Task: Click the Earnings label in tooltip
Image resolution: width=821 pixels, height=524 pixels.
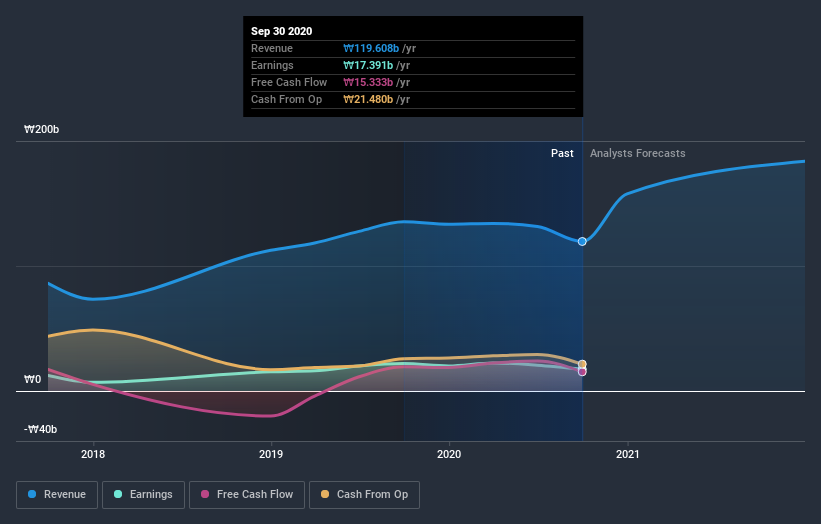Action: coord(272,65)
